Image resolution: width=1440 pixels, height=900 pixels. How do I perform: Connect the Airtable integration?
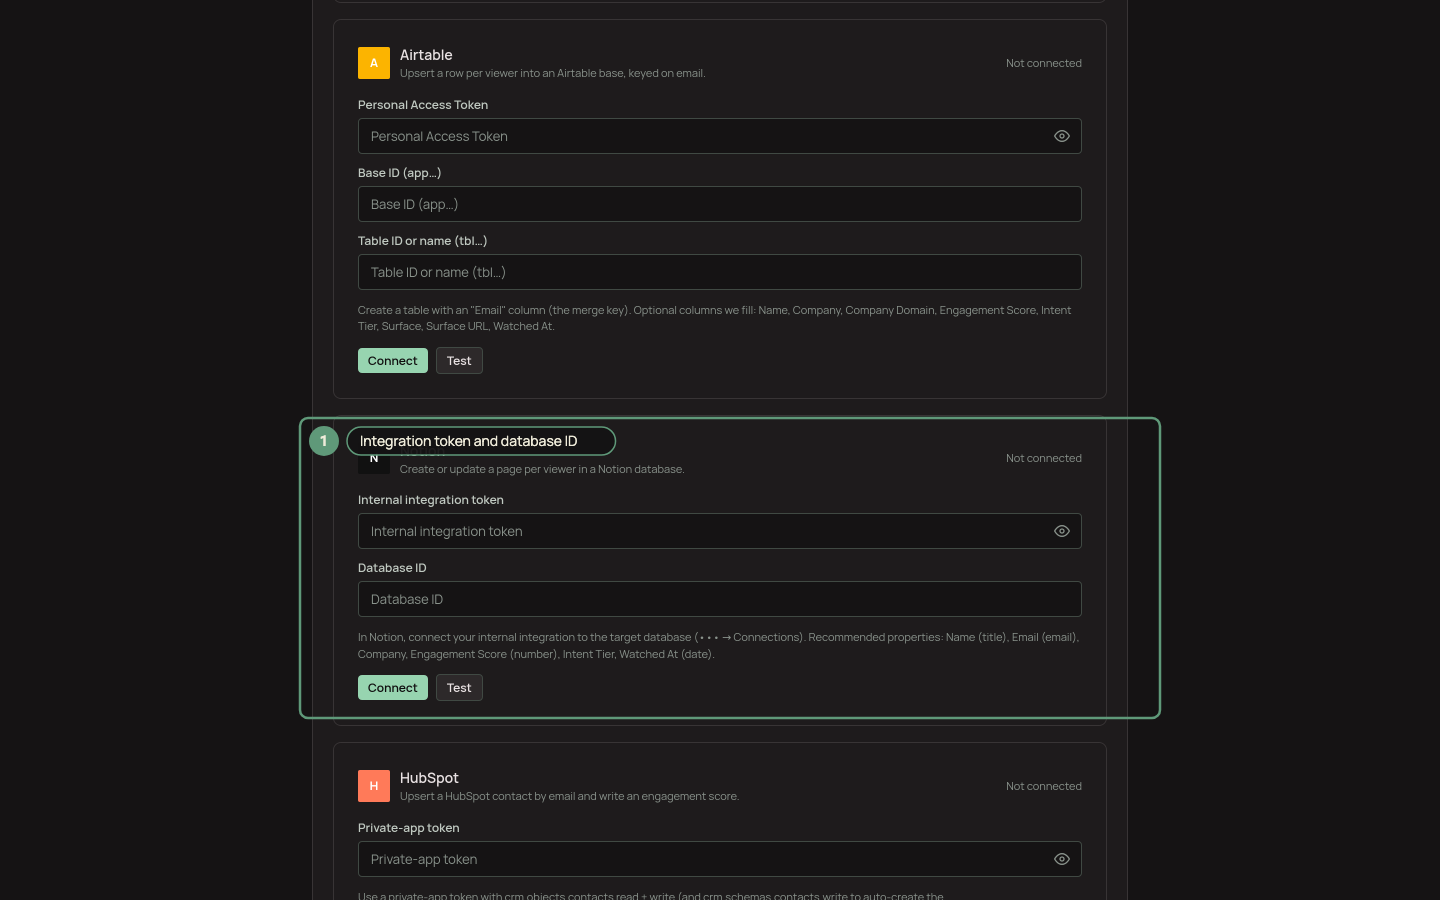tap(393, 361)
